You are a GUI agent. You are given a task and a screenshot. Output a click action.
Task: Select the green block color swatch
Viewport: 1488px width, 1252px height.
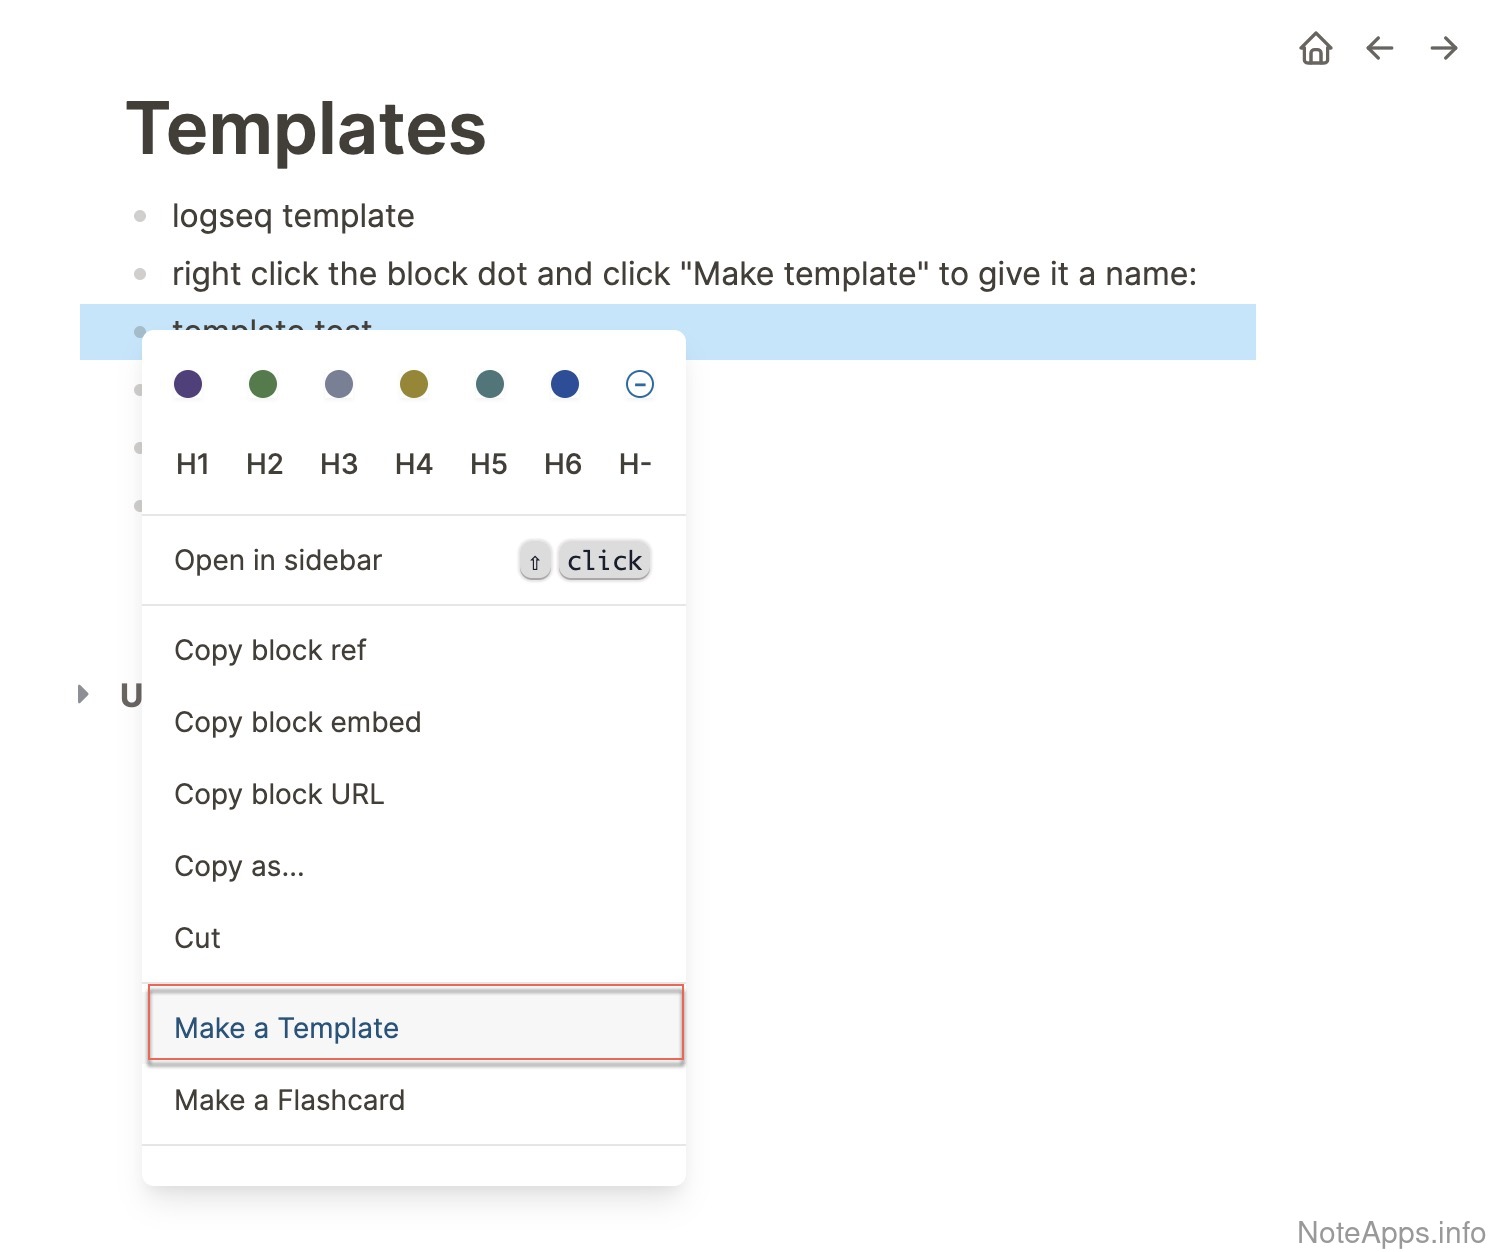coord(263,384)
